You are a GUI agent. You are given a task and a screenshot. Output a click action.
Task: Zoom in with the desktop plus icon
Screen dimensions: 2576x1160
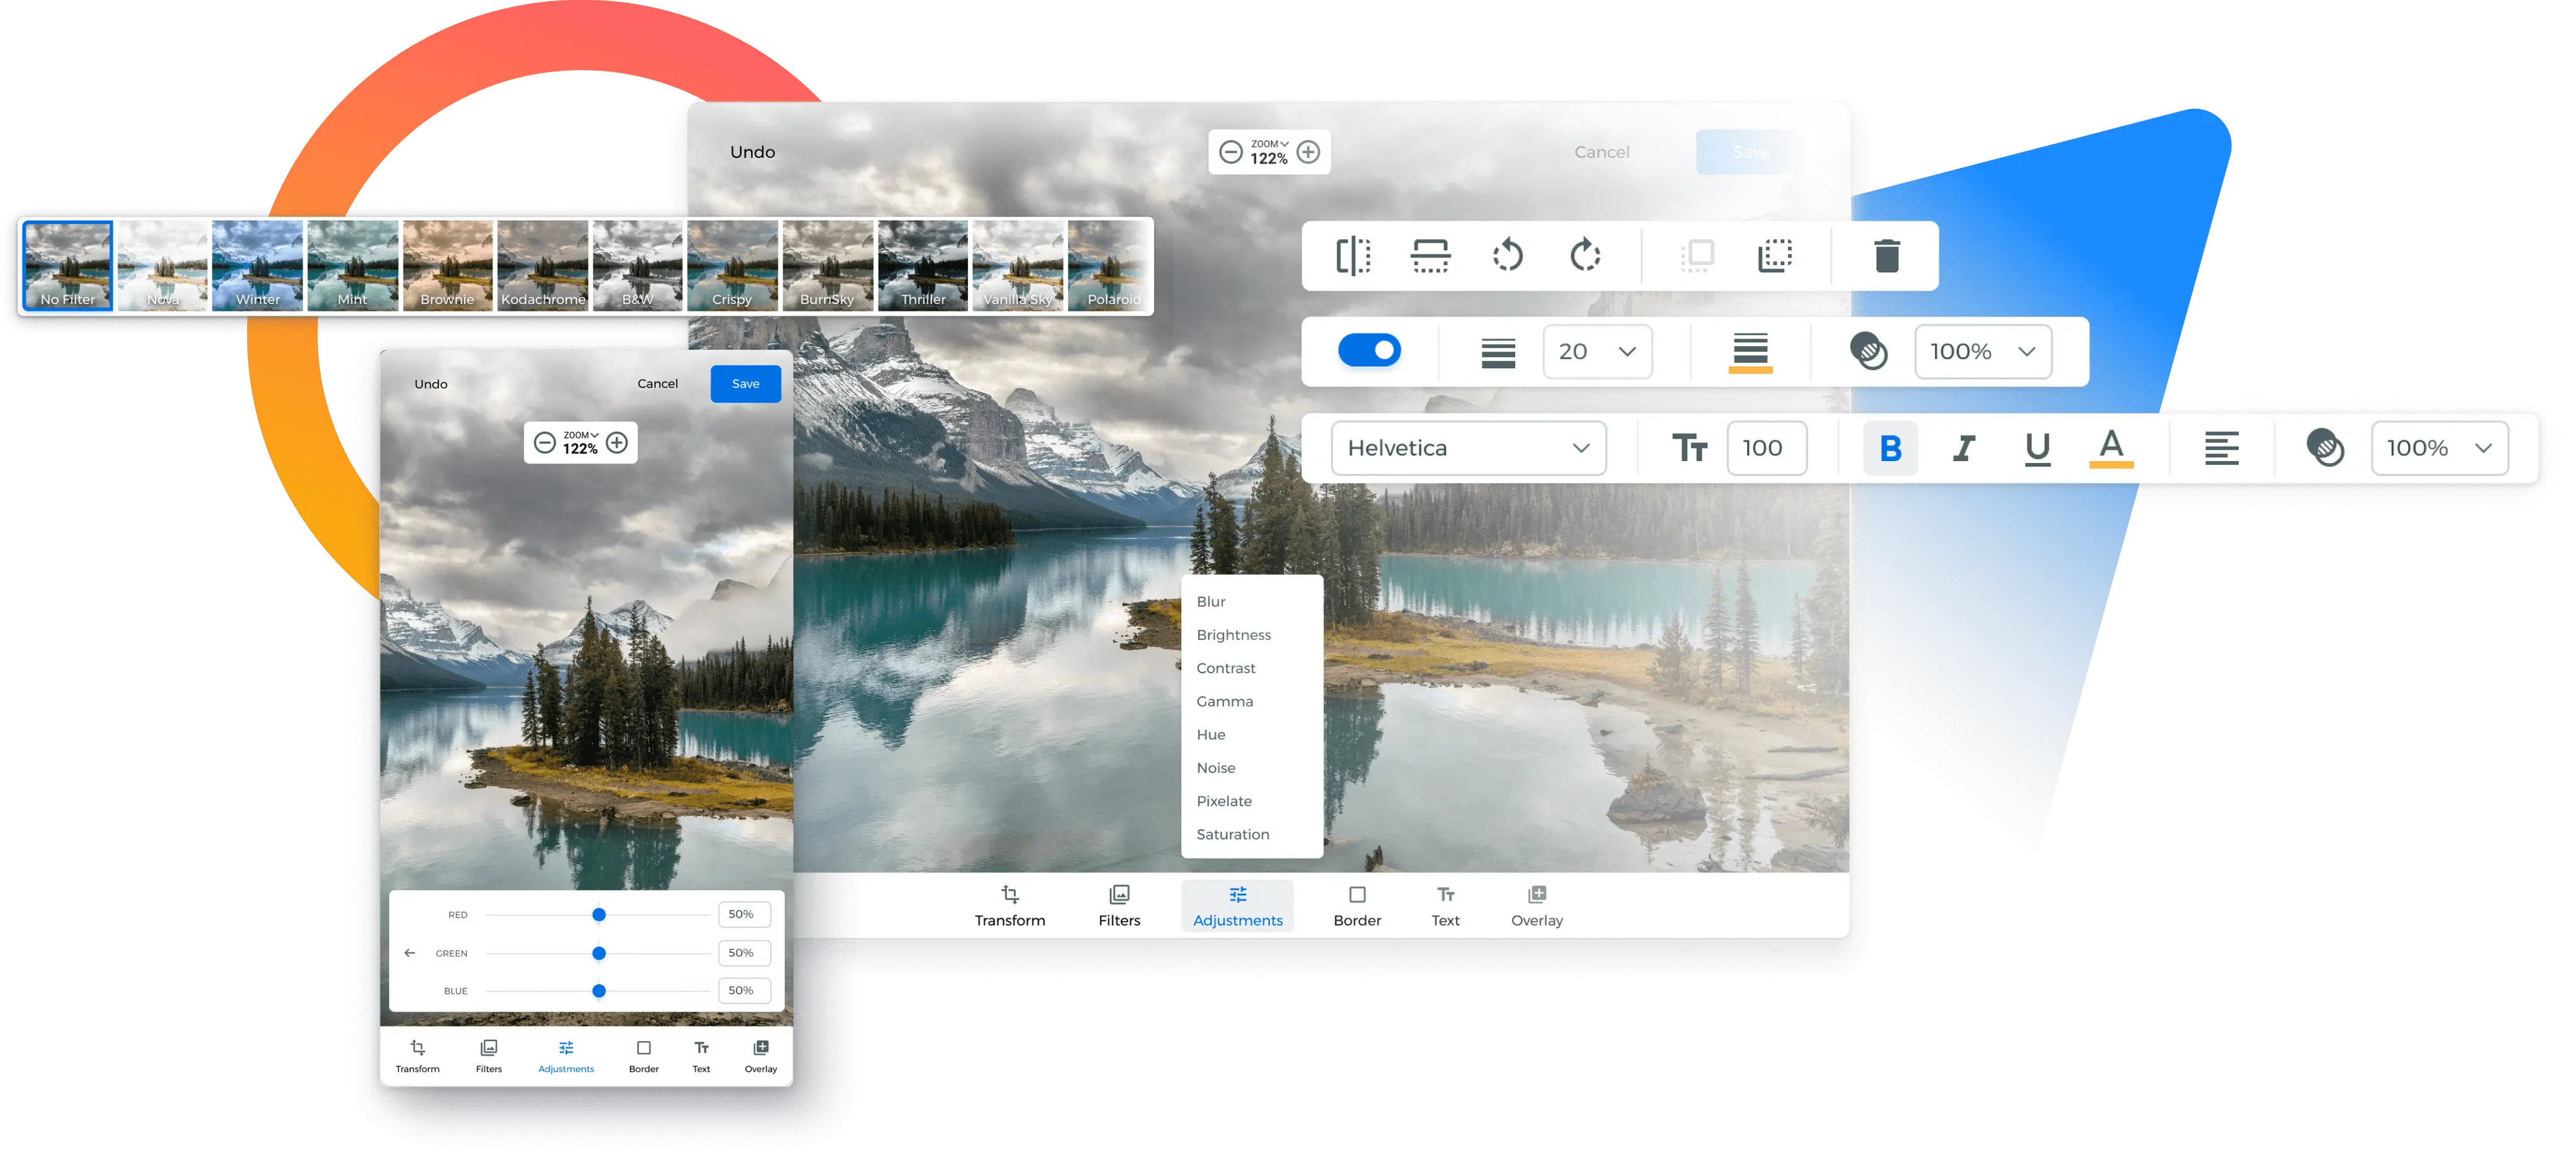pos(1308,152)
